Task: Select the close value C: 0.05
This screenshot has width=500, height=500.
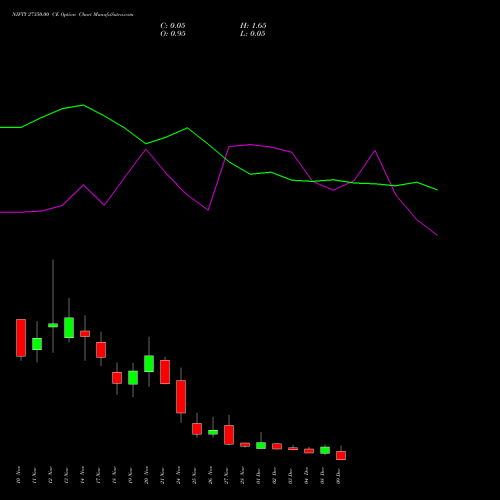Action: click(x=173, y=26)
